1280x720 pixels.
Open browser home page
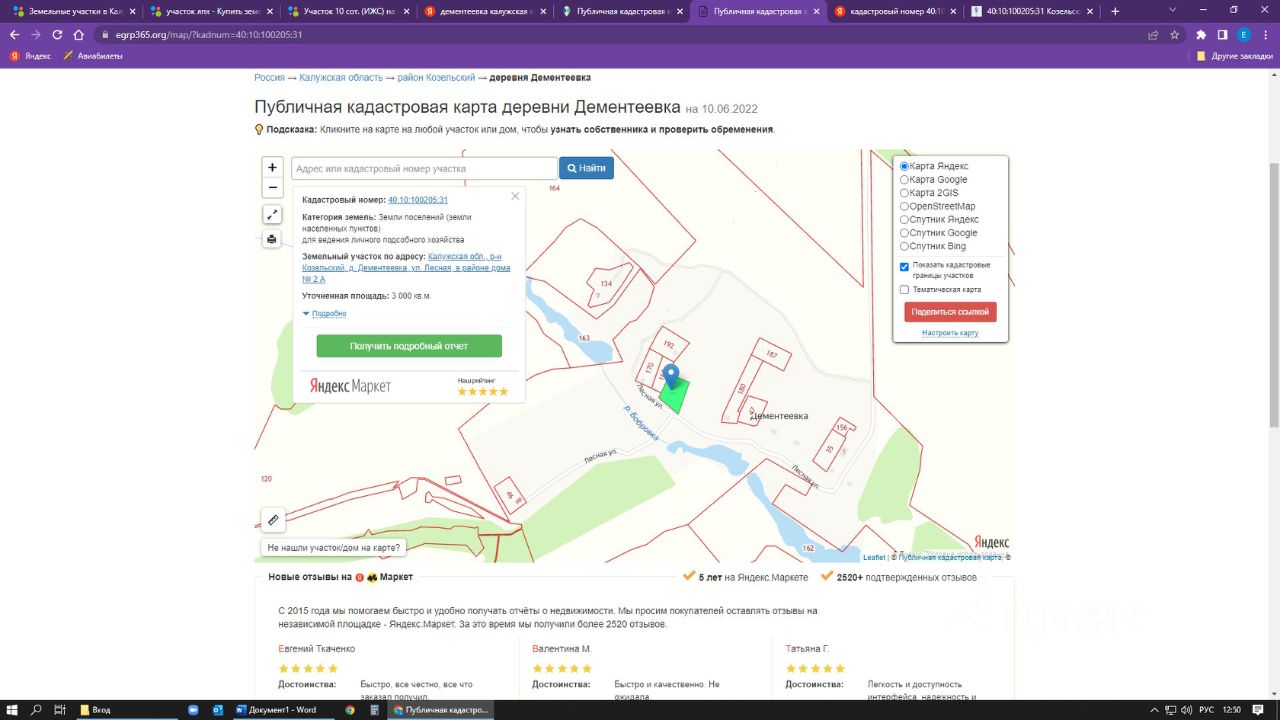coord(79,34)
